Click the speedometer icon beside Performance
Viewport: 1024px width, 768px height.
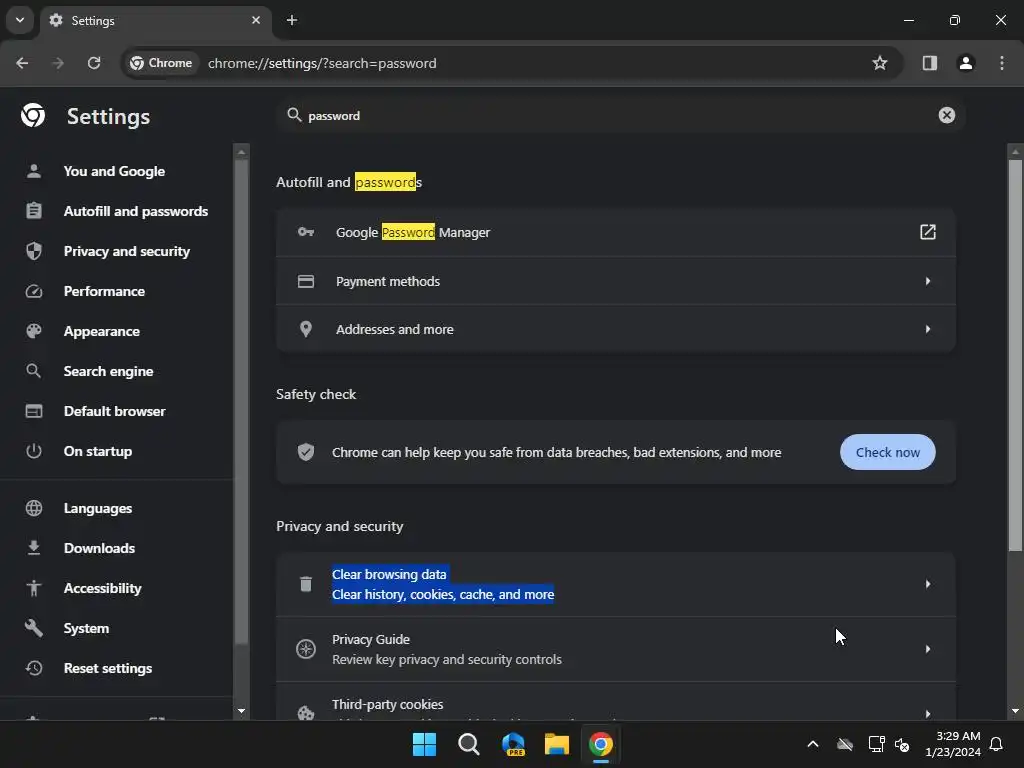coord(34,291)
